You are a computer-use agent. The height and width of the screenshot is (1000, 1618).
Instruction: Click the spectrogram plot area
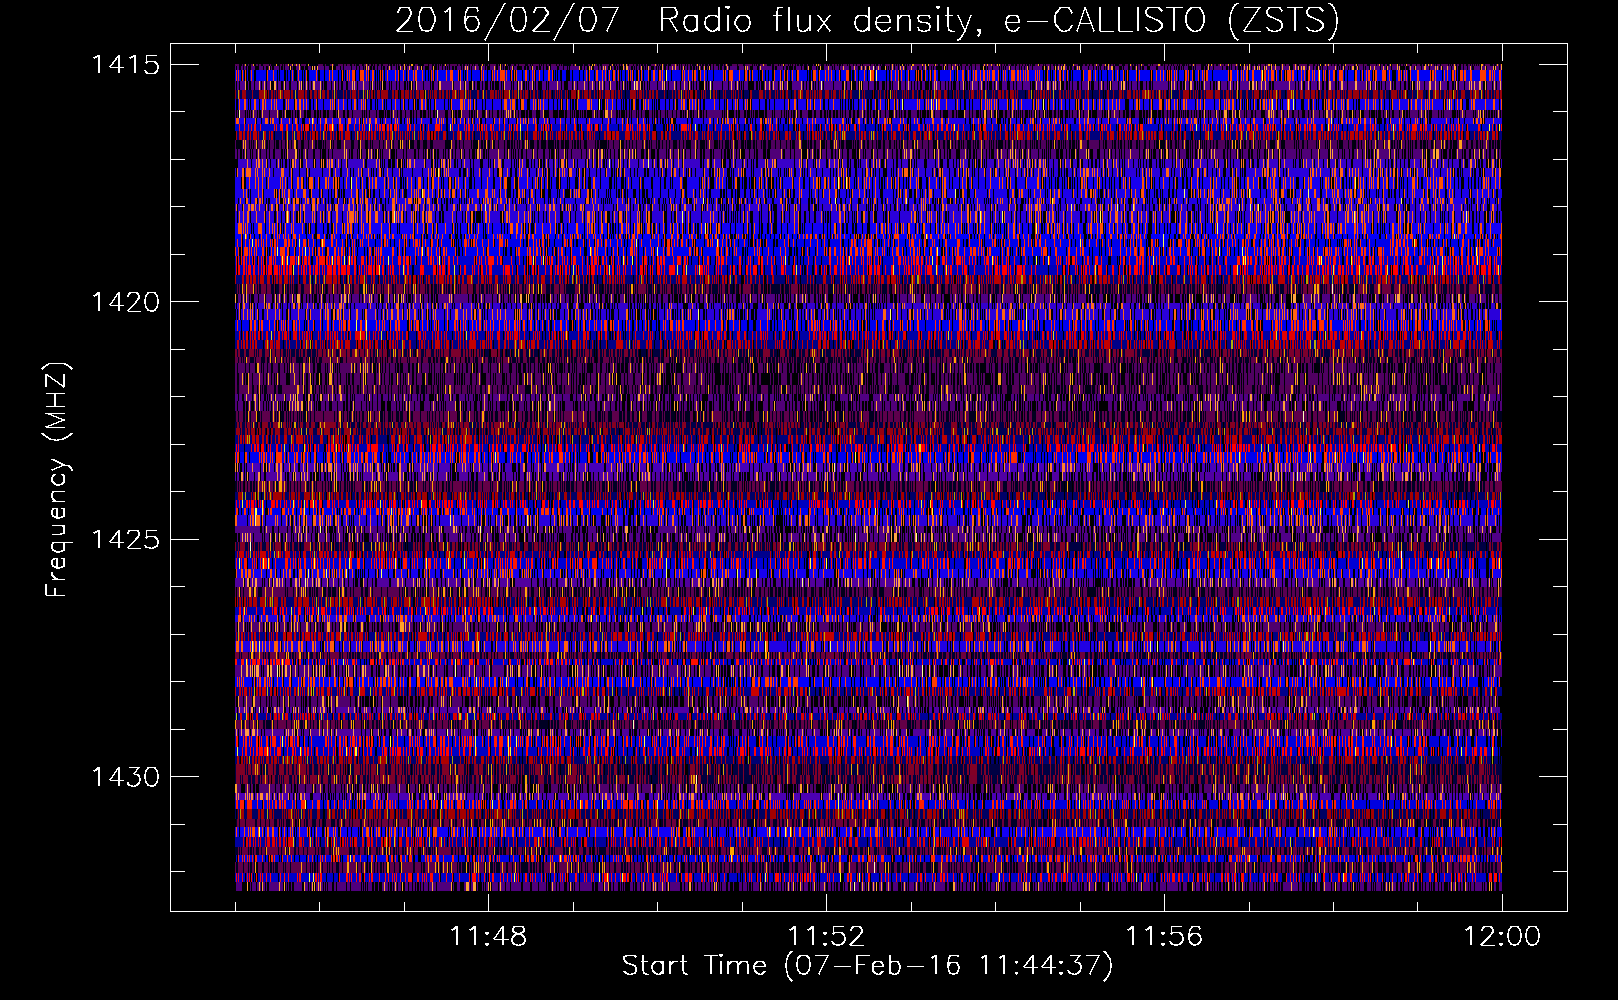coord(868,477)
